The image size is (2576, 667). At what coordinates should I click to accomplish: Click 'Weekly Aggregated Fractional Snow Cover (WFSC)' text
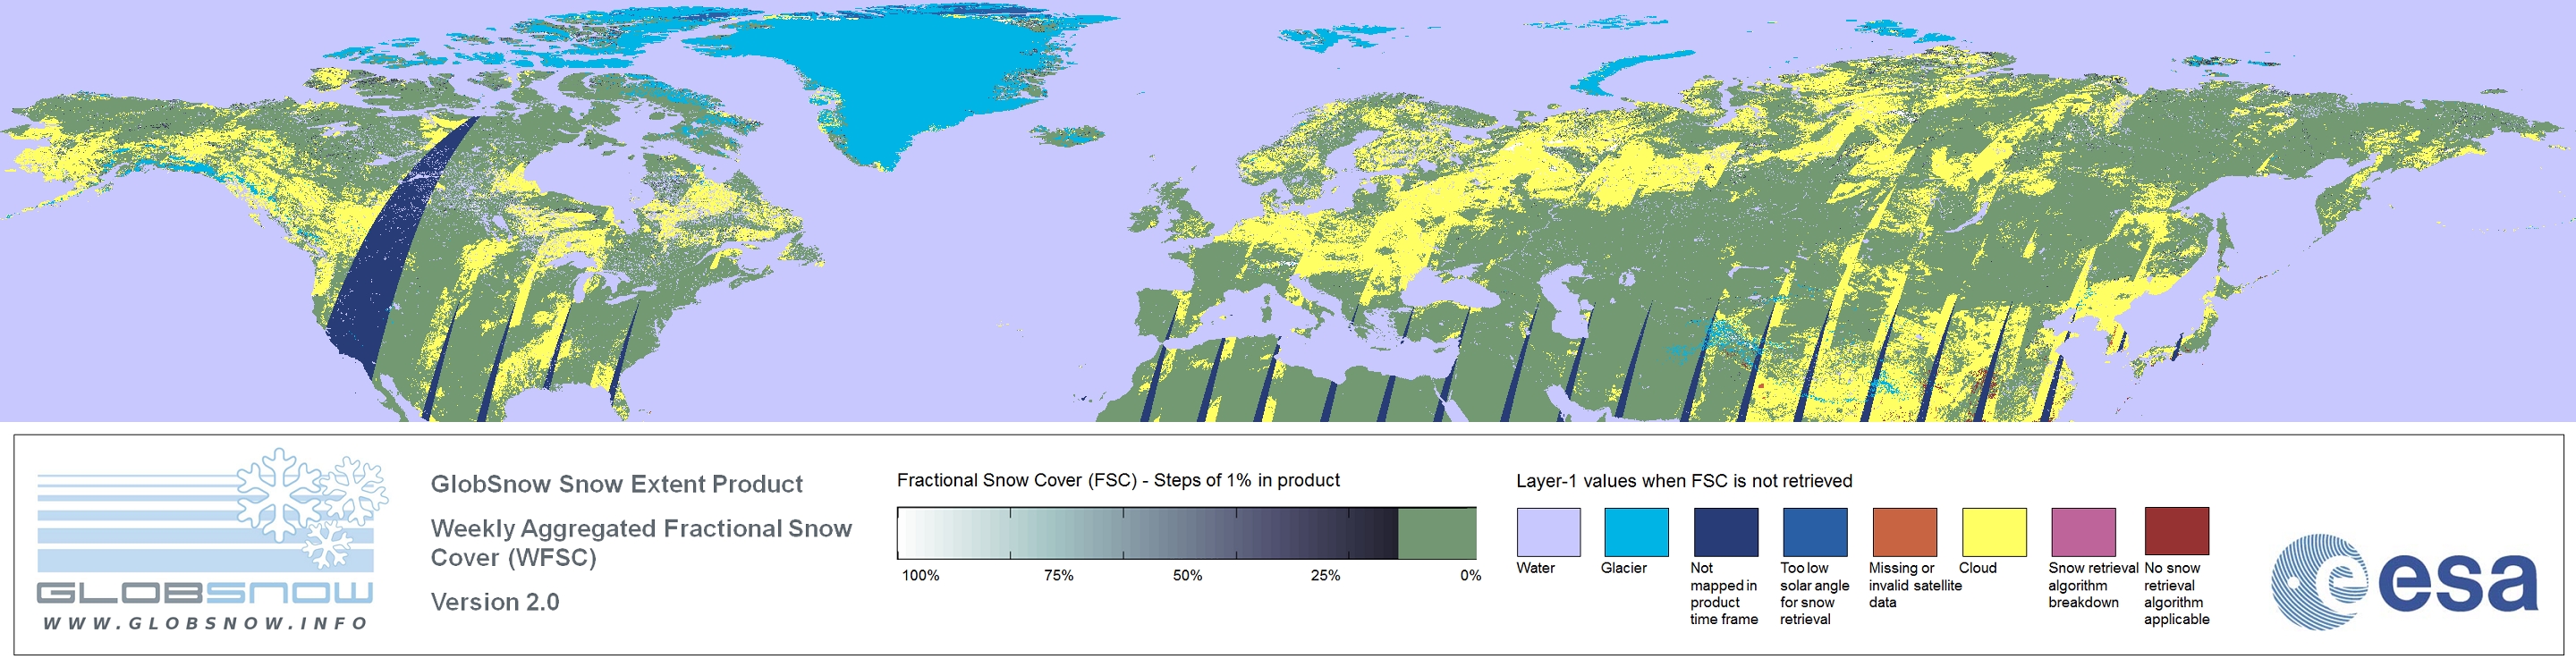tap(641, 542)
